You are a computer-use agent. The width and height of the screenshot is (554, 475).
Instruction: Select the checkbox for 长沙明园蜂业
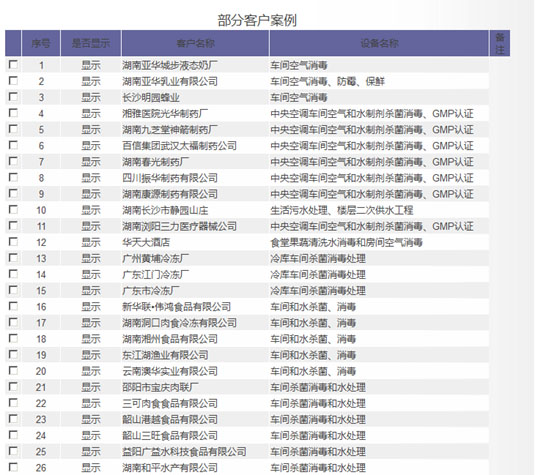[x=13, y=96]
